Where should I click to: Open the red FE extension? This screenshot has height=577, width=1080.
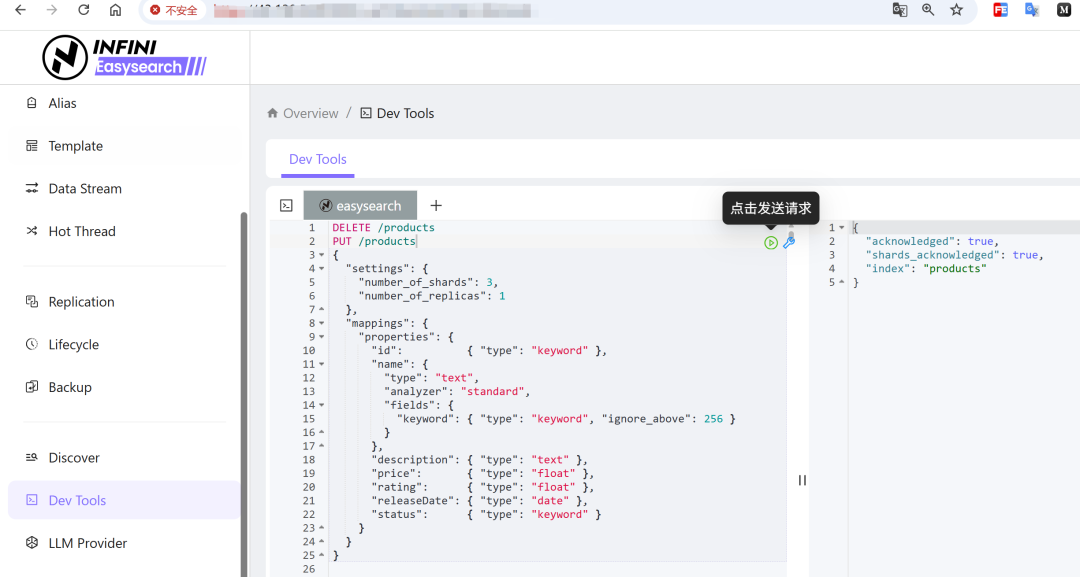(x=1000, y=10)
